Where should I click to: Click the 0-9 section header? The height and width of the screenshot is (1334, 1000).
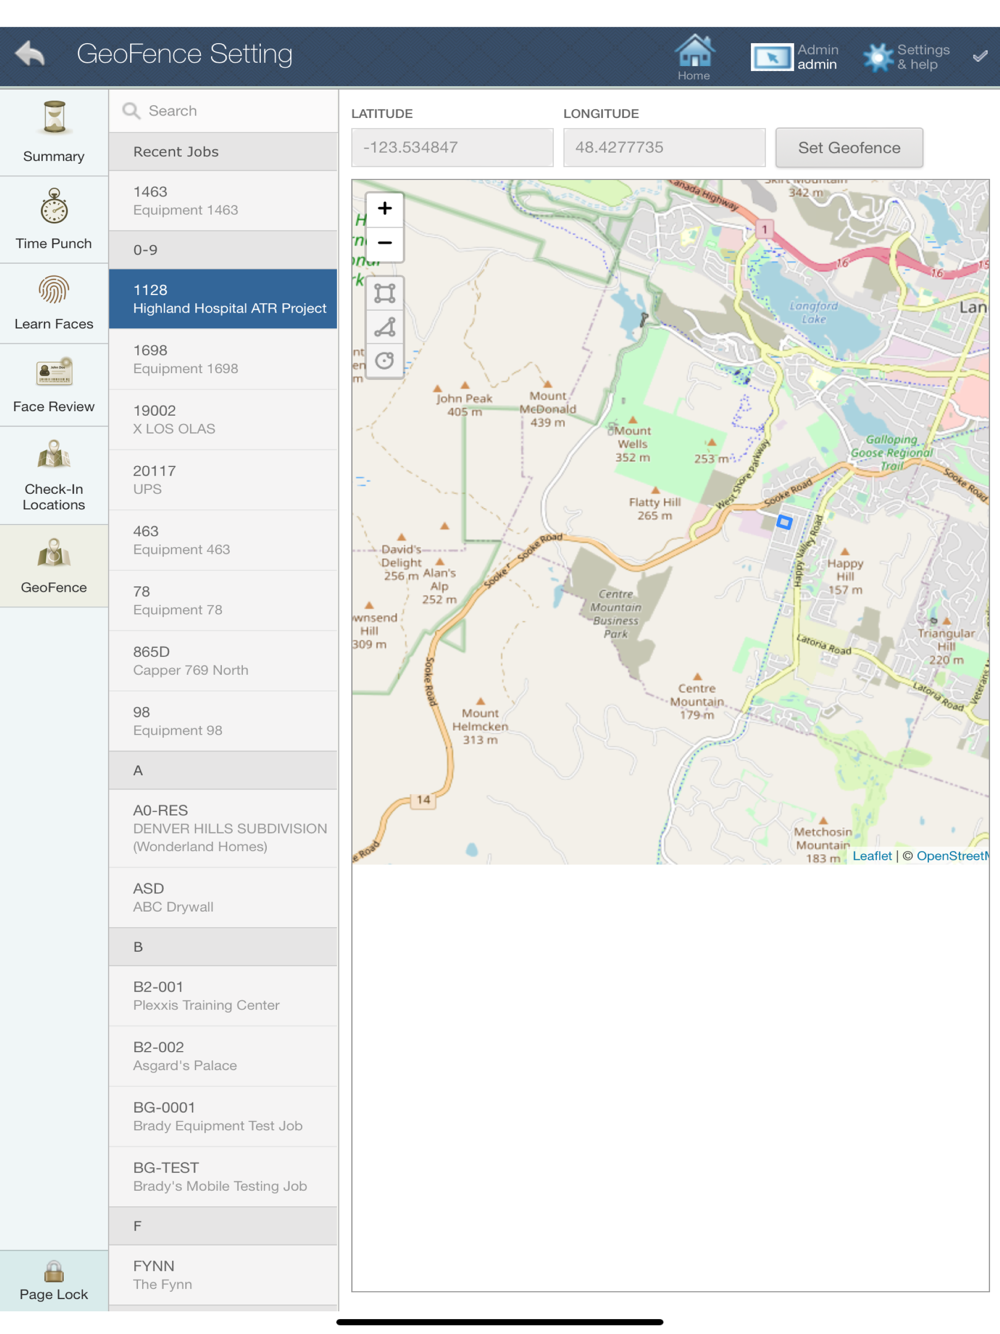click(x=223, y=250)
